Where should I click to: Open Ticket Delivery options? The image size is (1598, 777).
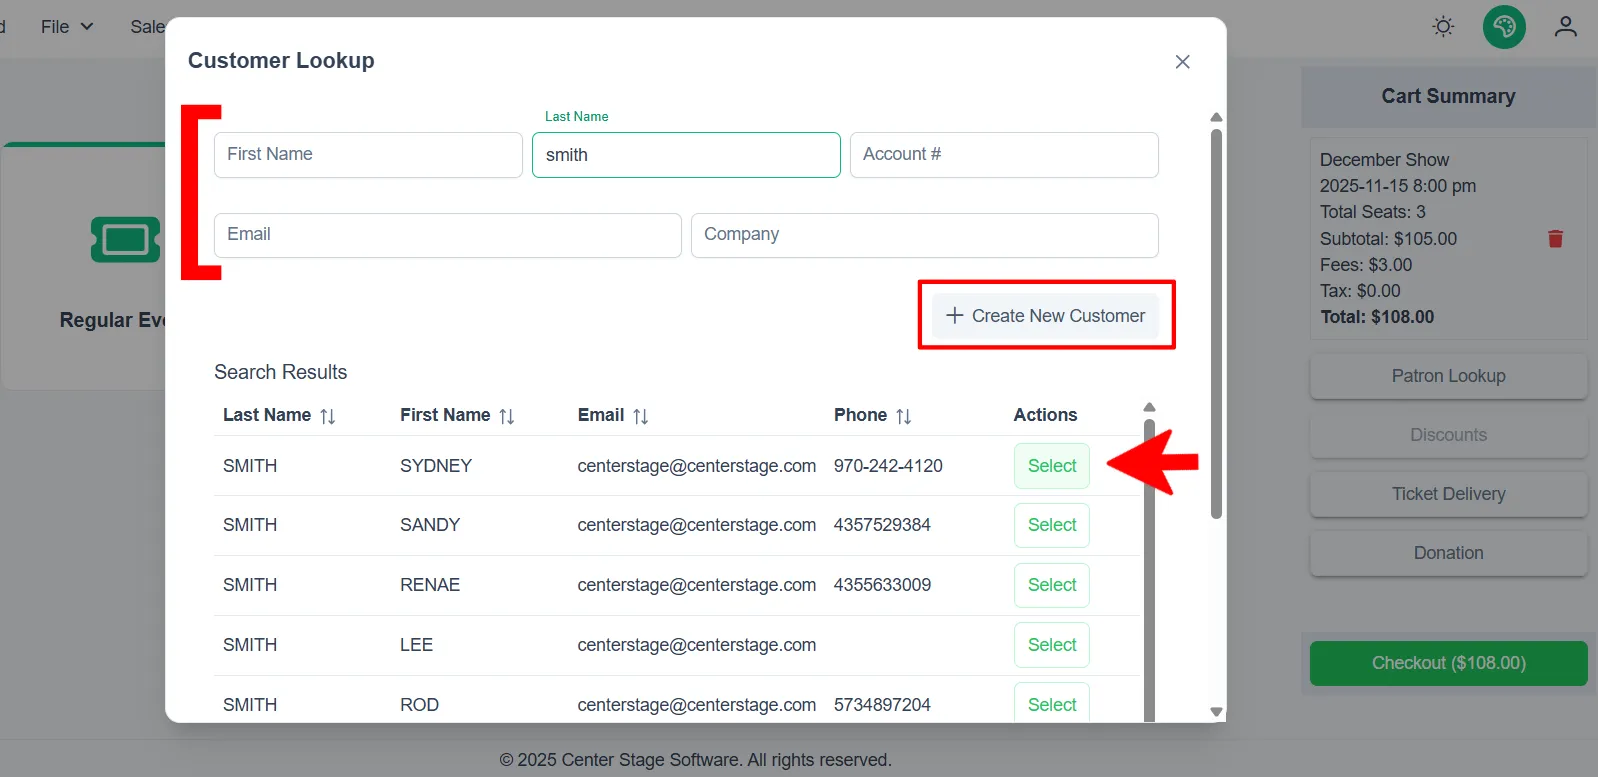[1448, 494]
